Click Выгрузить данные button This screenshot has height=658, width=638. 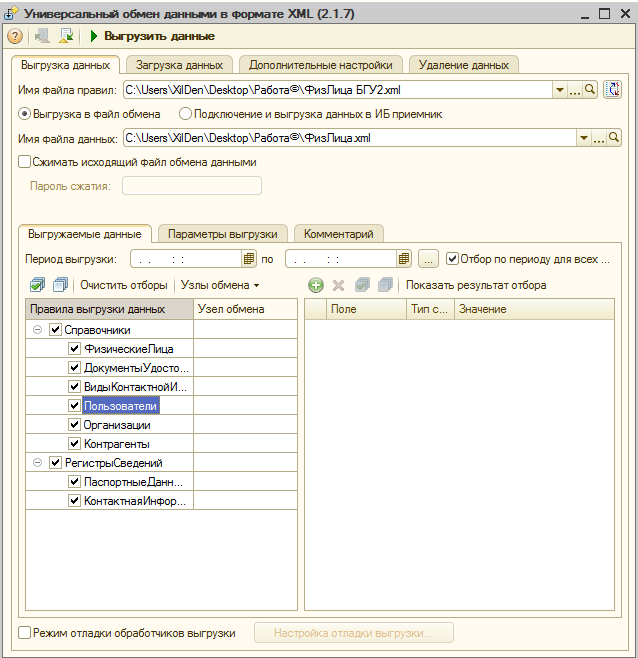(x=152, y=36)
